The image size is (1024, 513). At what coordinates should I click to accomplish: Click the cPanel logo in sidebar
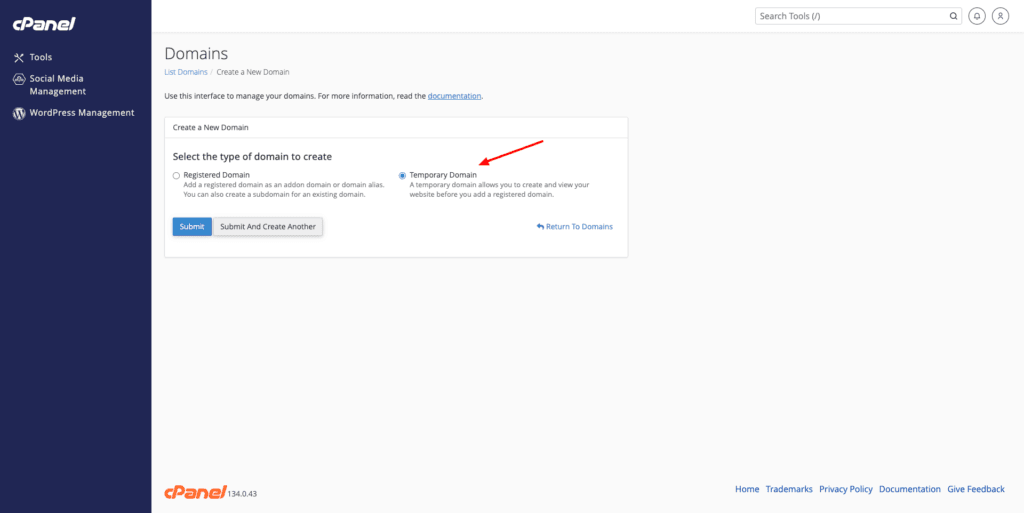coord(44,24)
